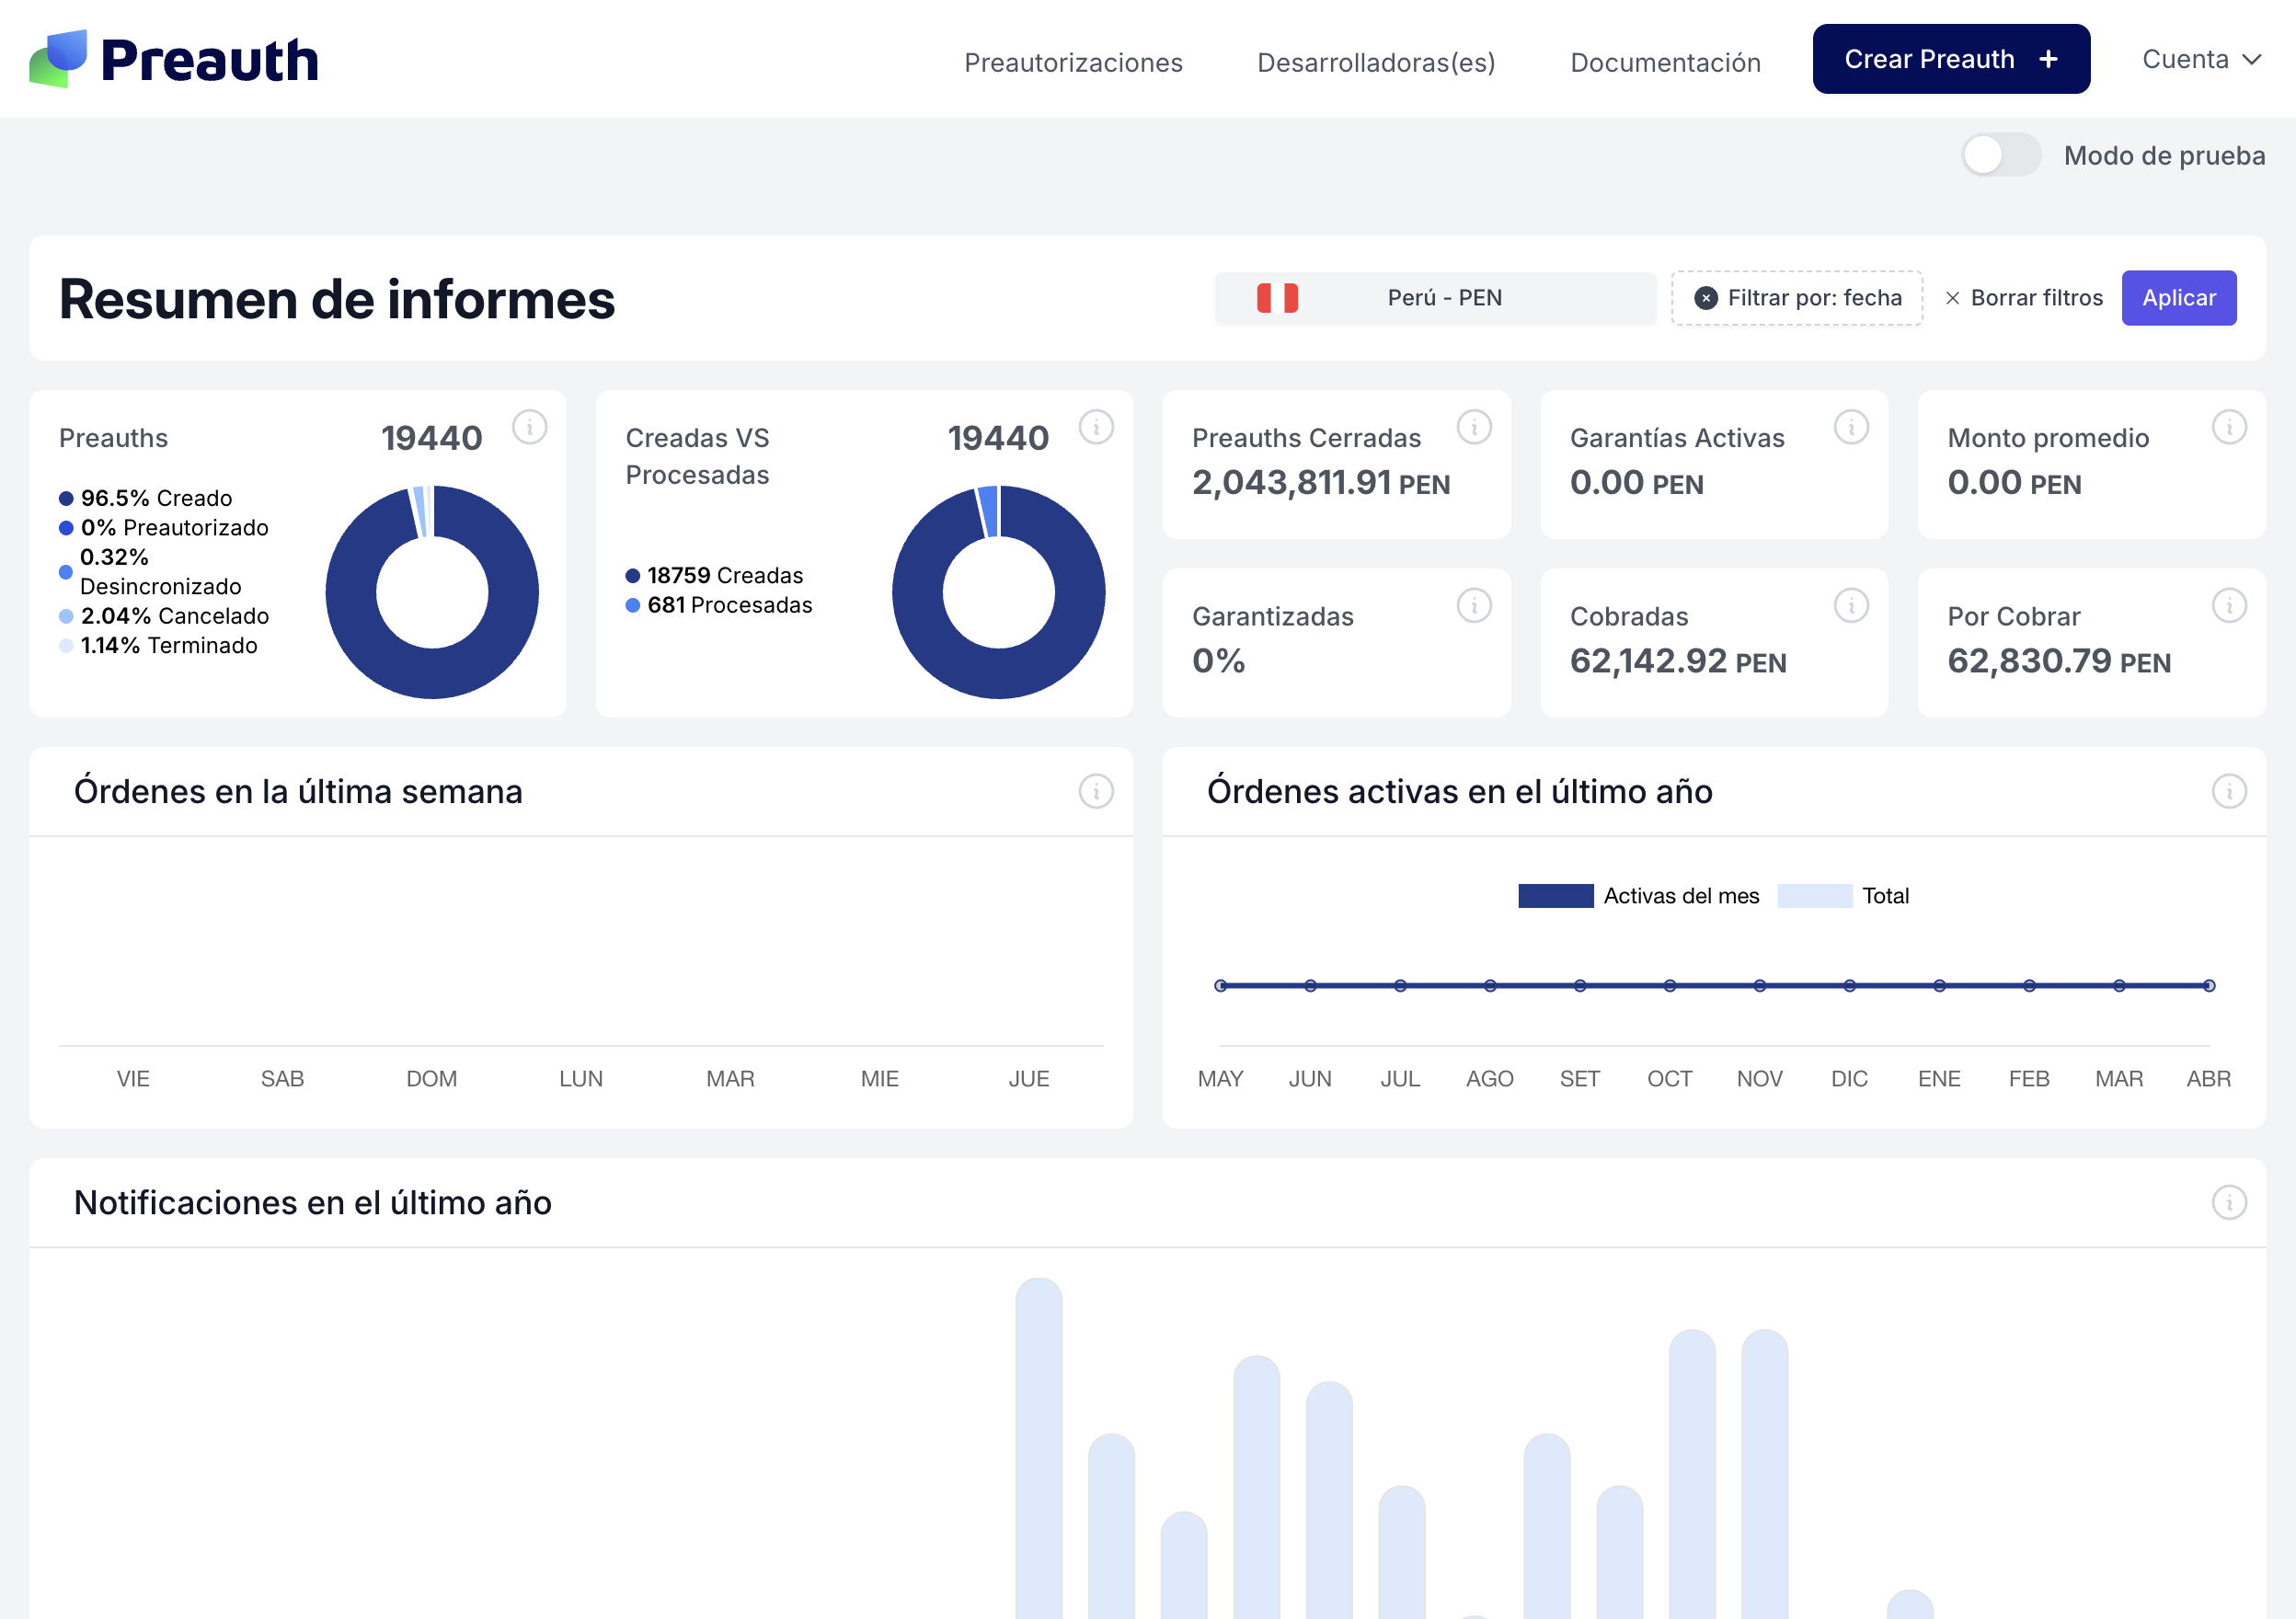Click the Notificaciones en el último año info icon

click(2230, 1203)
